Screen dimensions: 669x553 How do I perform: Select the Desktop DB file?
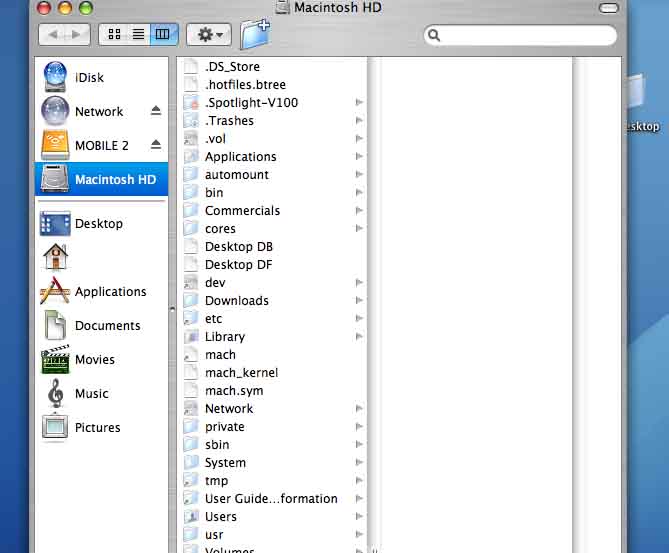[x=272, y=247]
